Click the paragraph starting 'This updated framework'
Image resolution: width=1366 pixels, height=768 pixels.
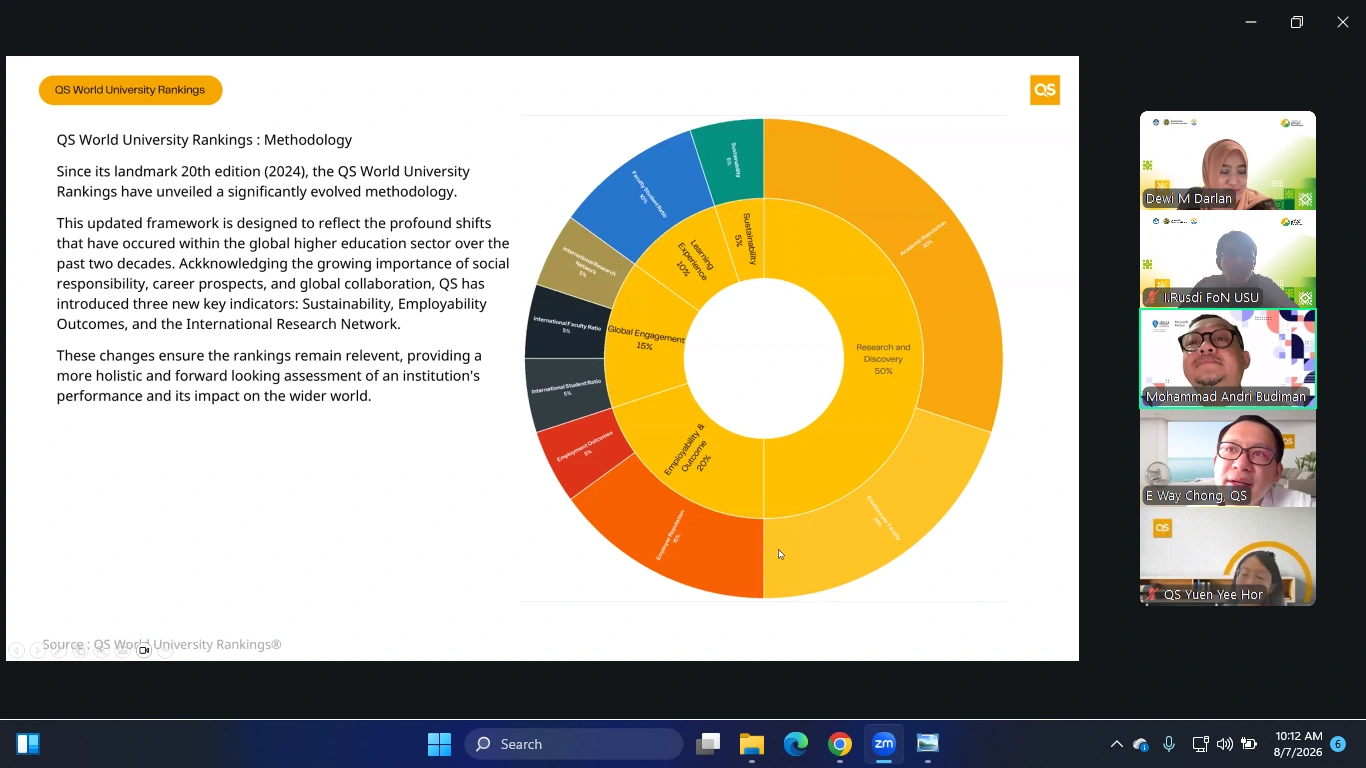[283, 274]
